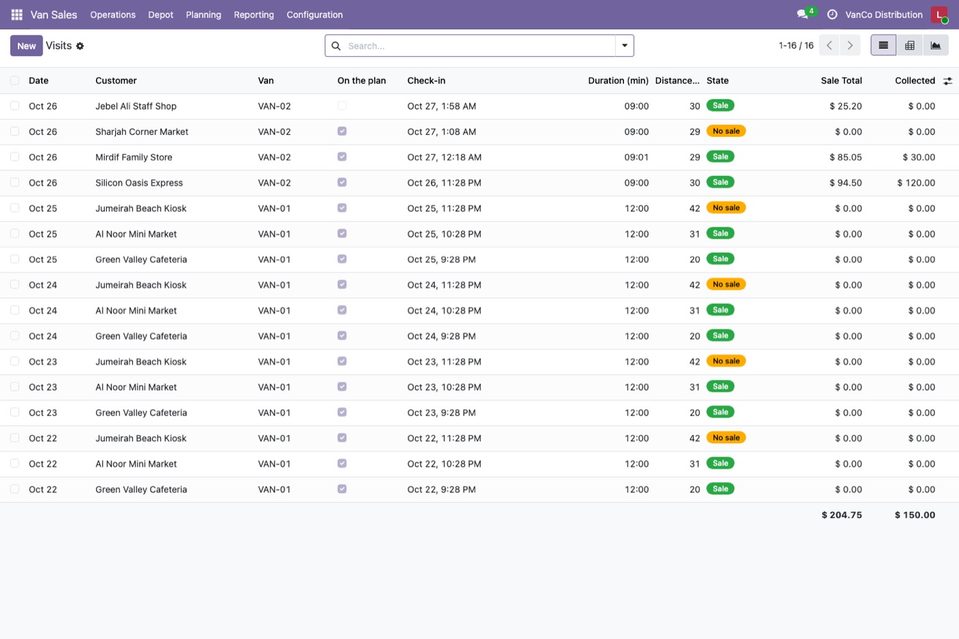Click the 1-16 / 16 pager counter
Screen dimensions: 959x639
click(796, 46)
